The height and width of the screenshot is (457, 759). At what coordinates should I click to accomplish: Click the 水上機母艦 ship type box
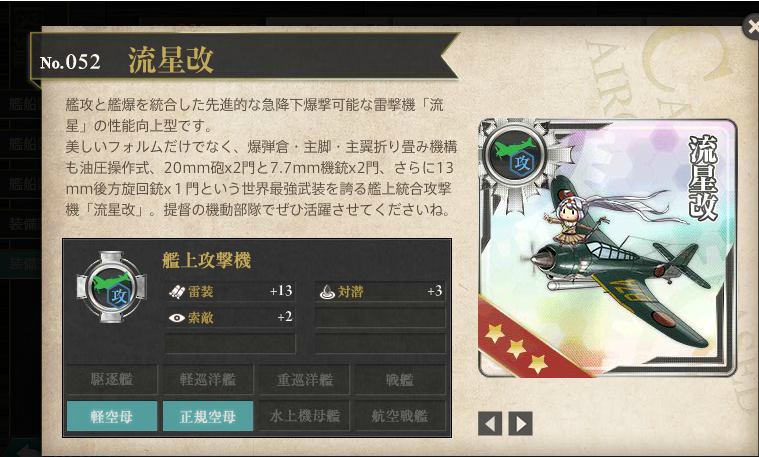pos(304,416)
